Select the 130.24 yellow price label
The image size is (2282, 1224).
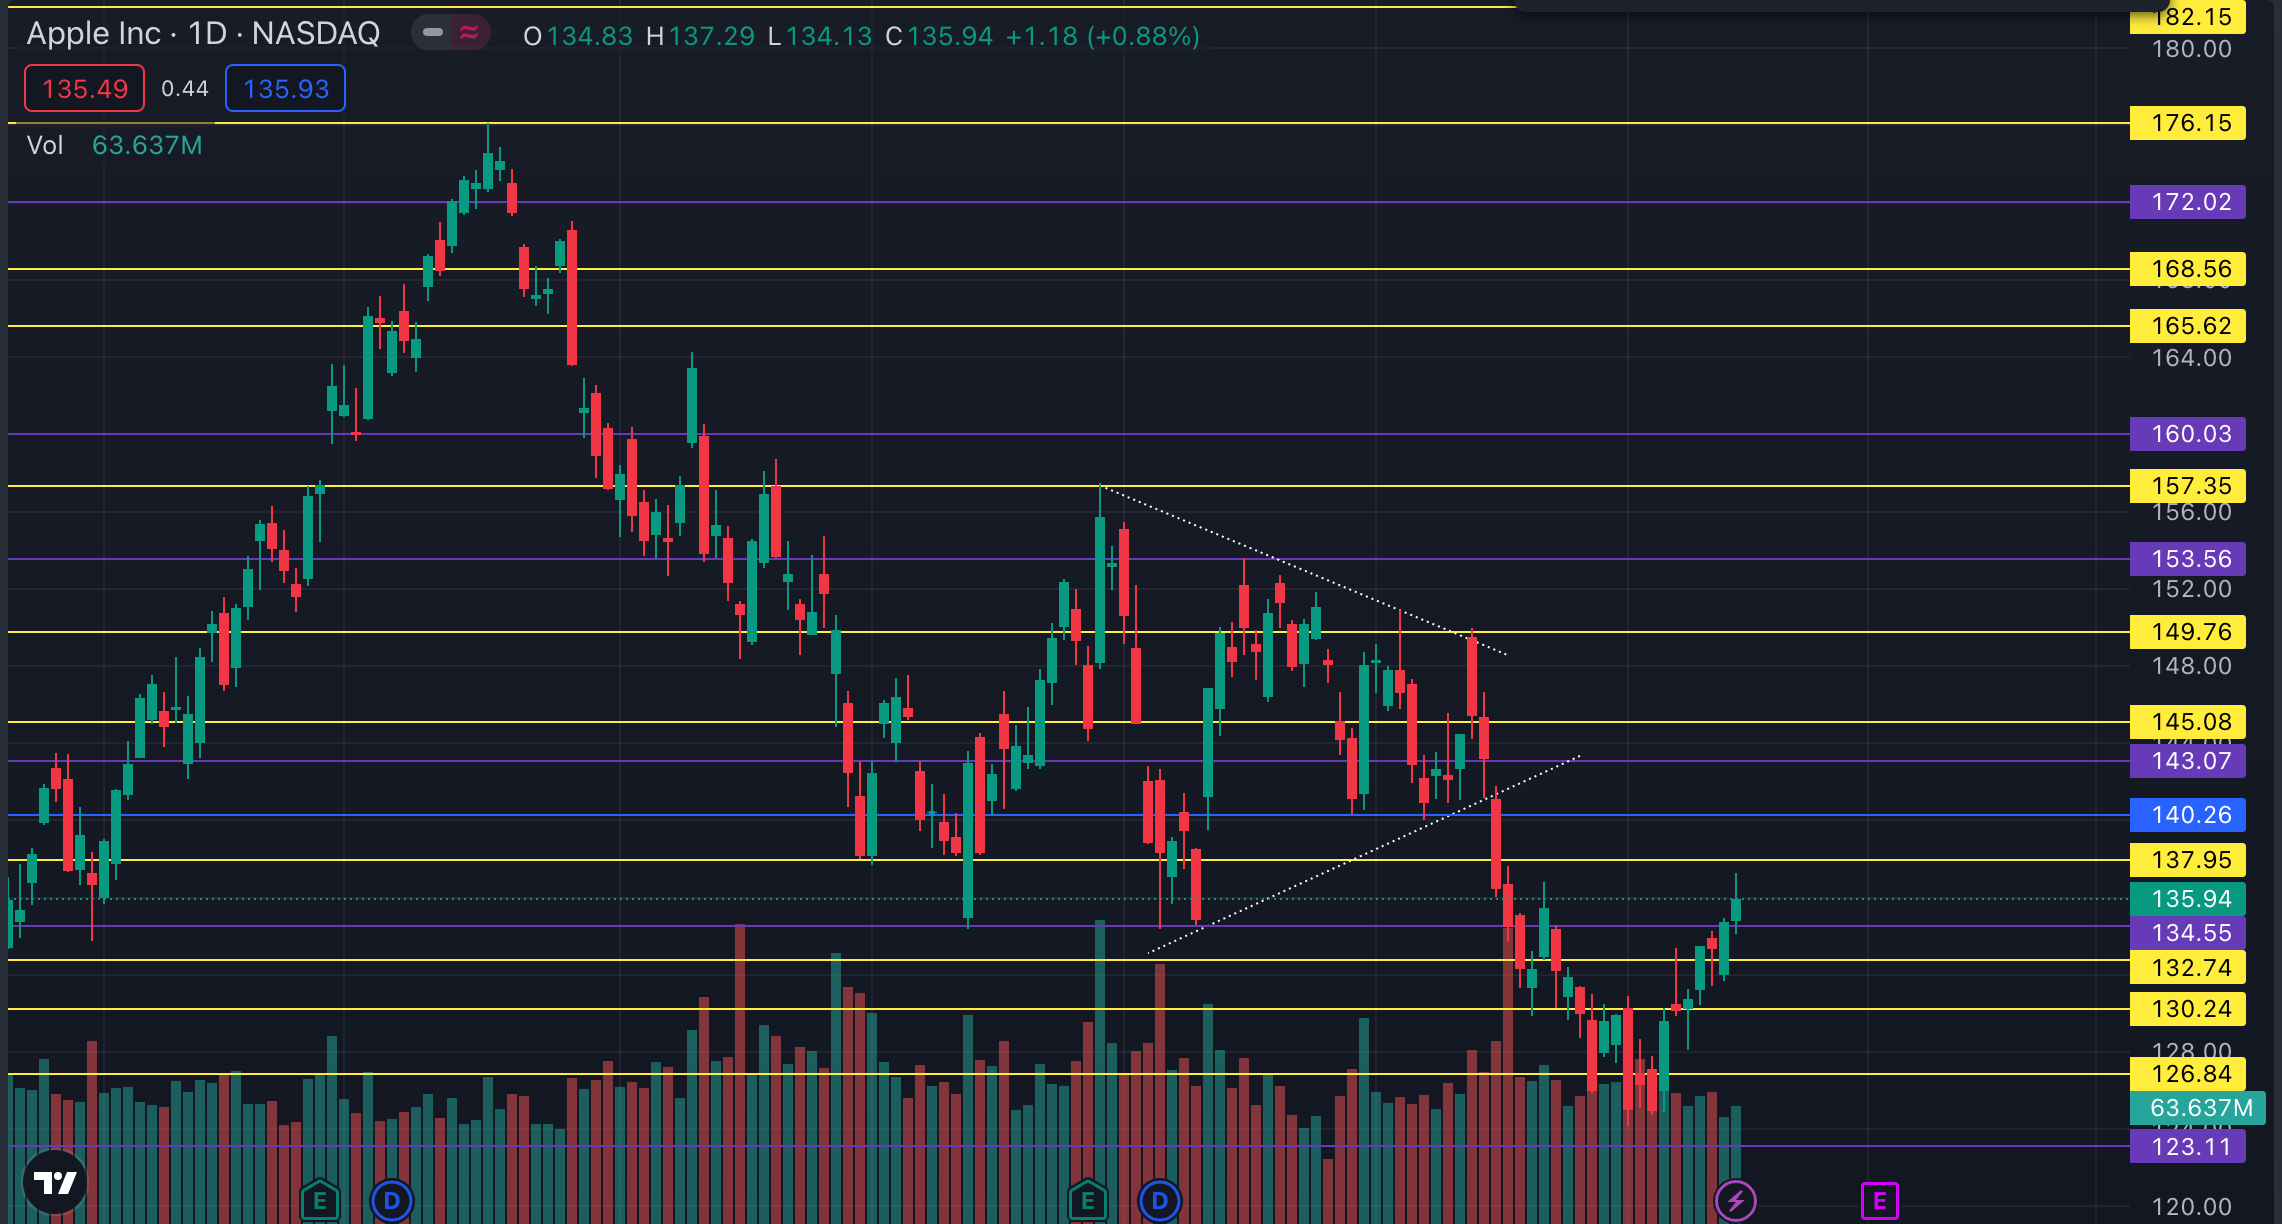(x=2188, y=1009)
